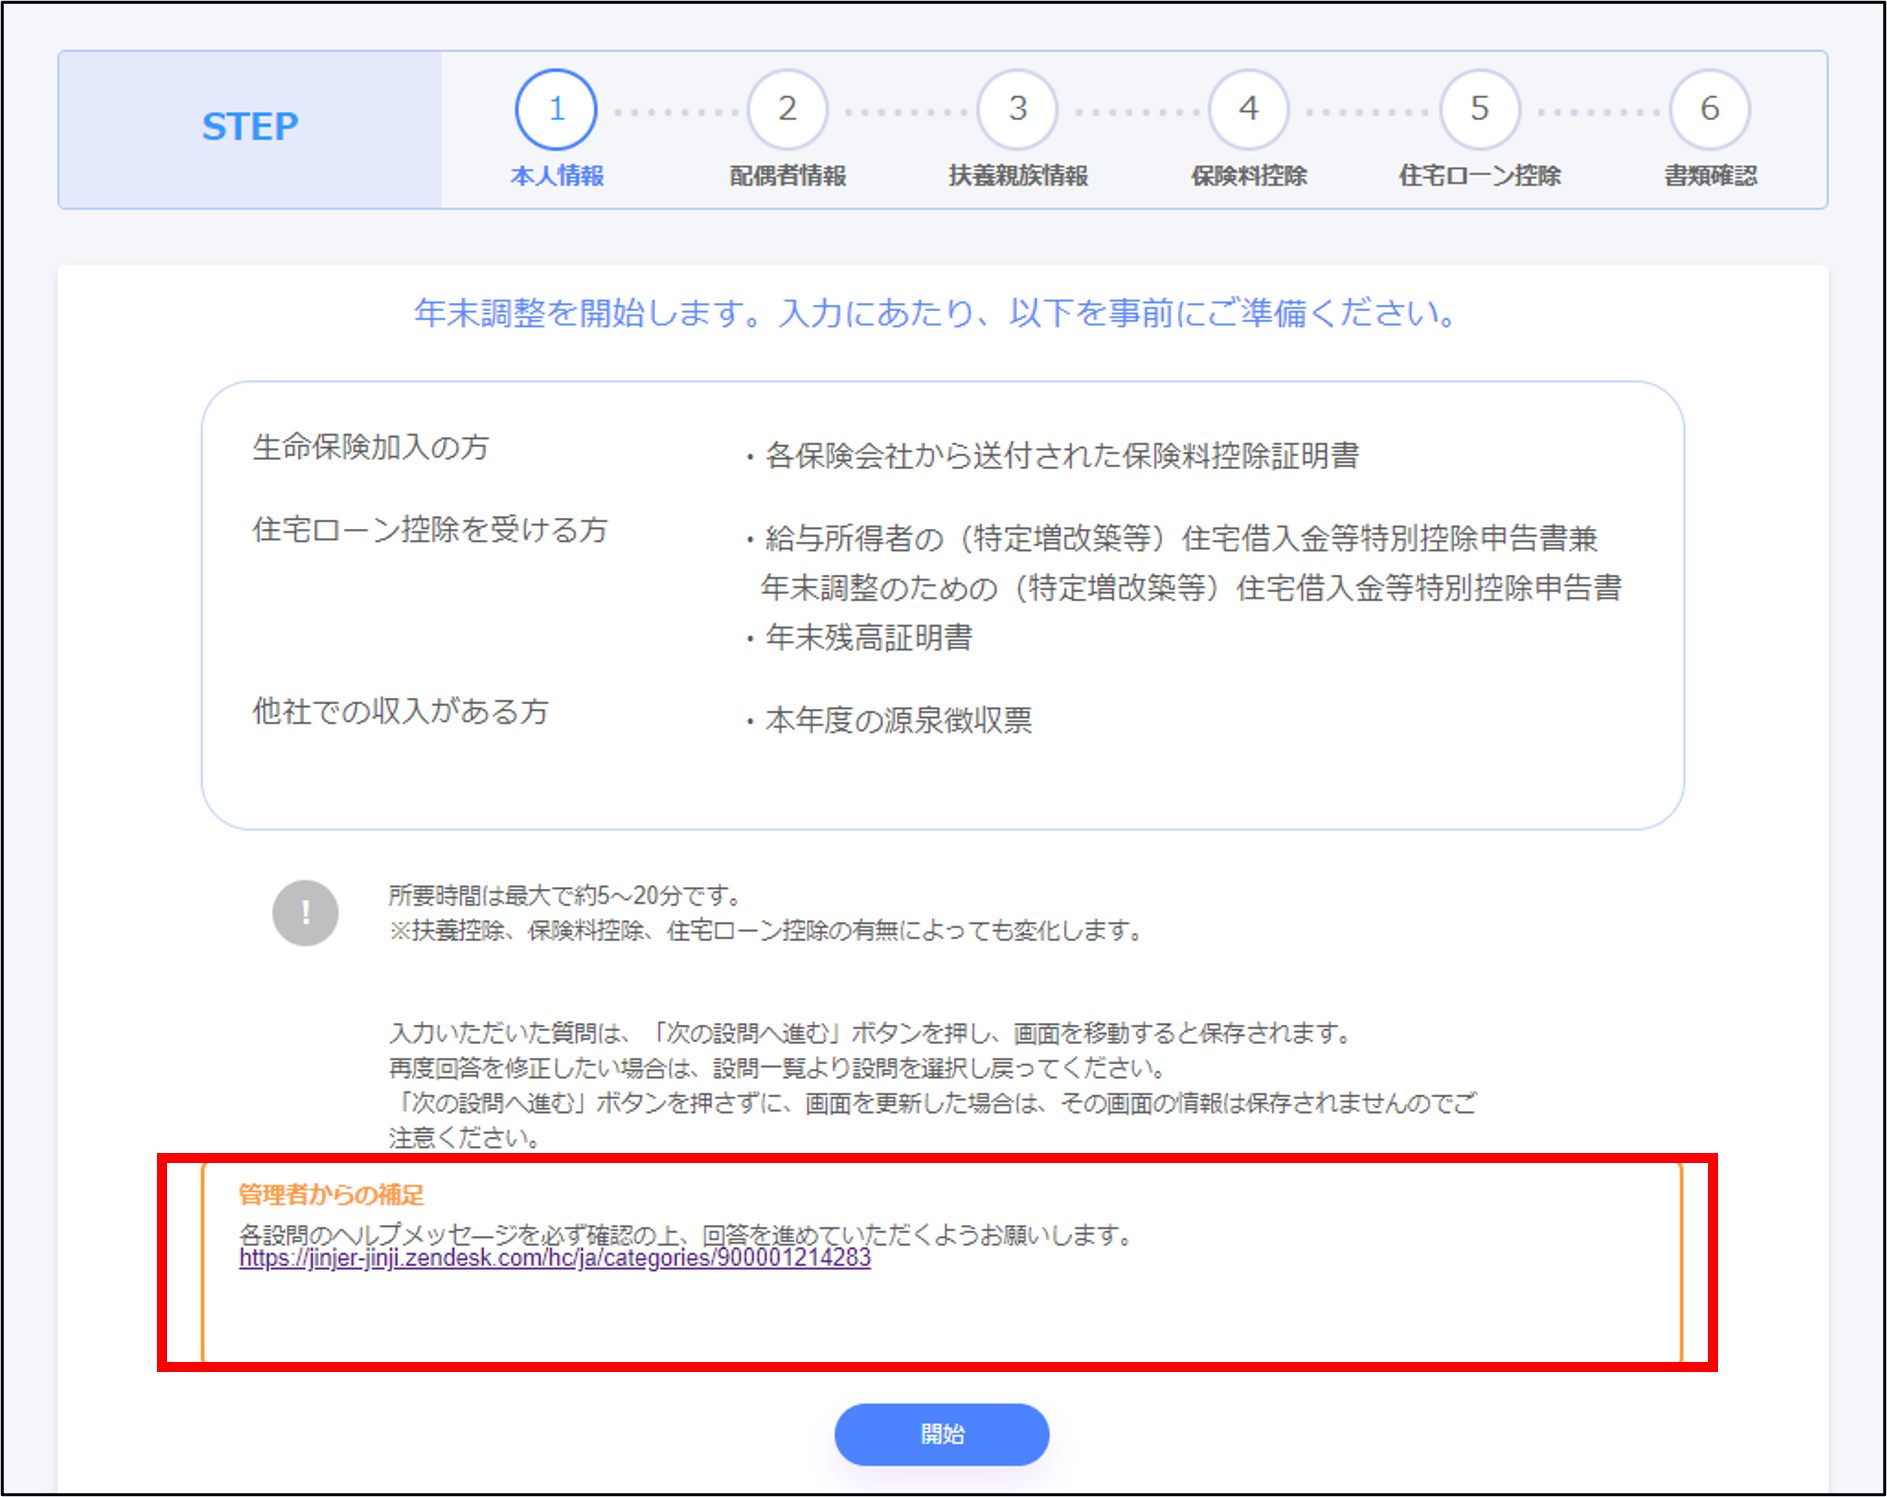Click the step 2 circle icon
1887x1497 pixels.
click(787, 109)
